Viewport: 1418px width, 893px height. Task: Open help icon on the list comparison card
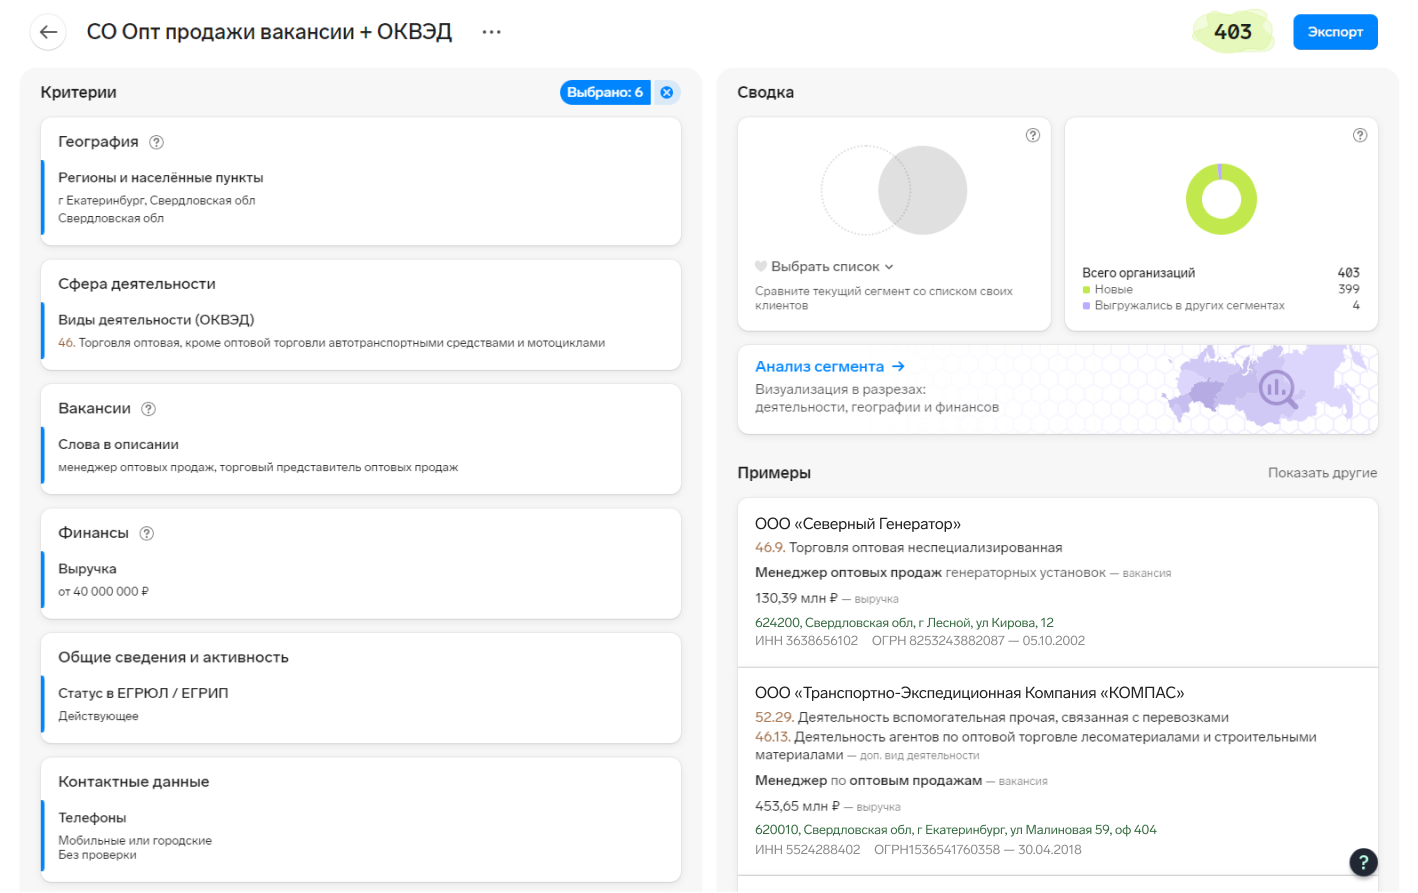(1033, 135)
